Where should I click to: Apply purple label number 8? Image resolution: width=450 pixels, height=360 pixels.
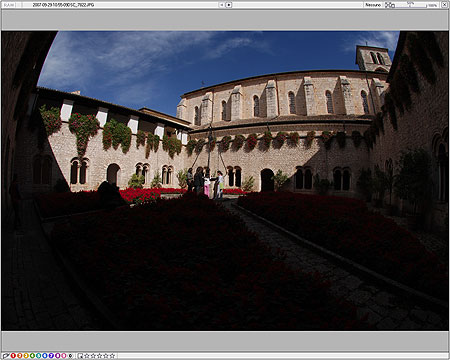58,356
